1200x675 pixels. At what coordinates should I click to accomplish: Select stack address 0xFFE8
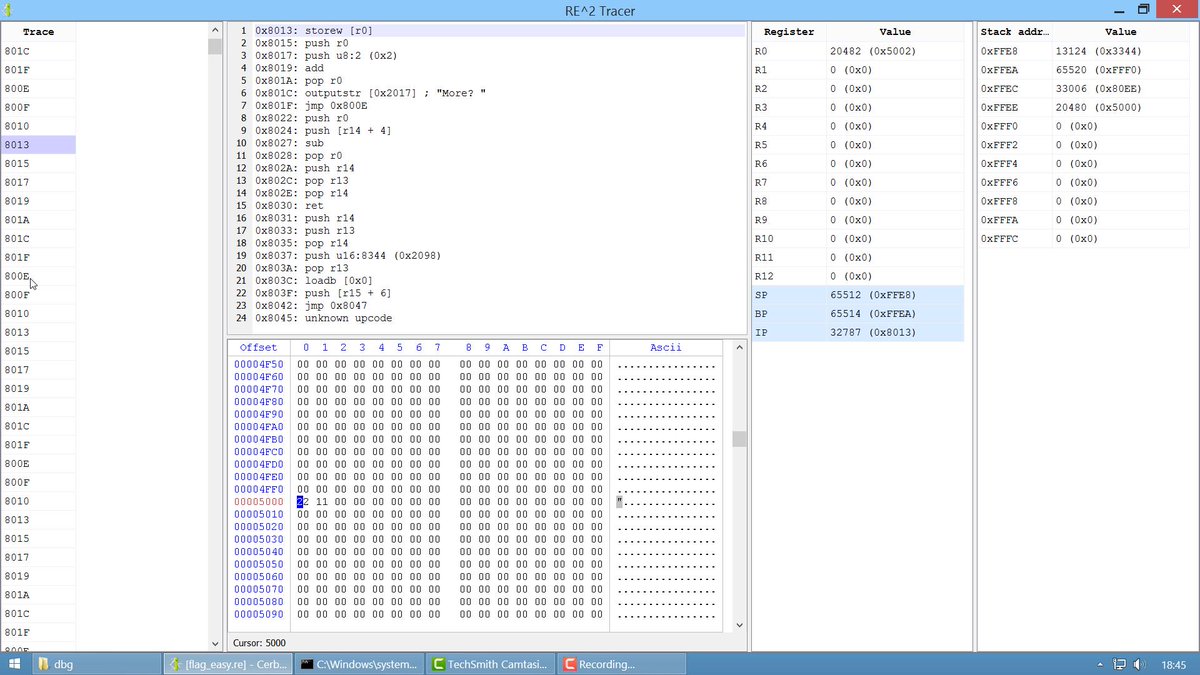tap(1000, 51)
